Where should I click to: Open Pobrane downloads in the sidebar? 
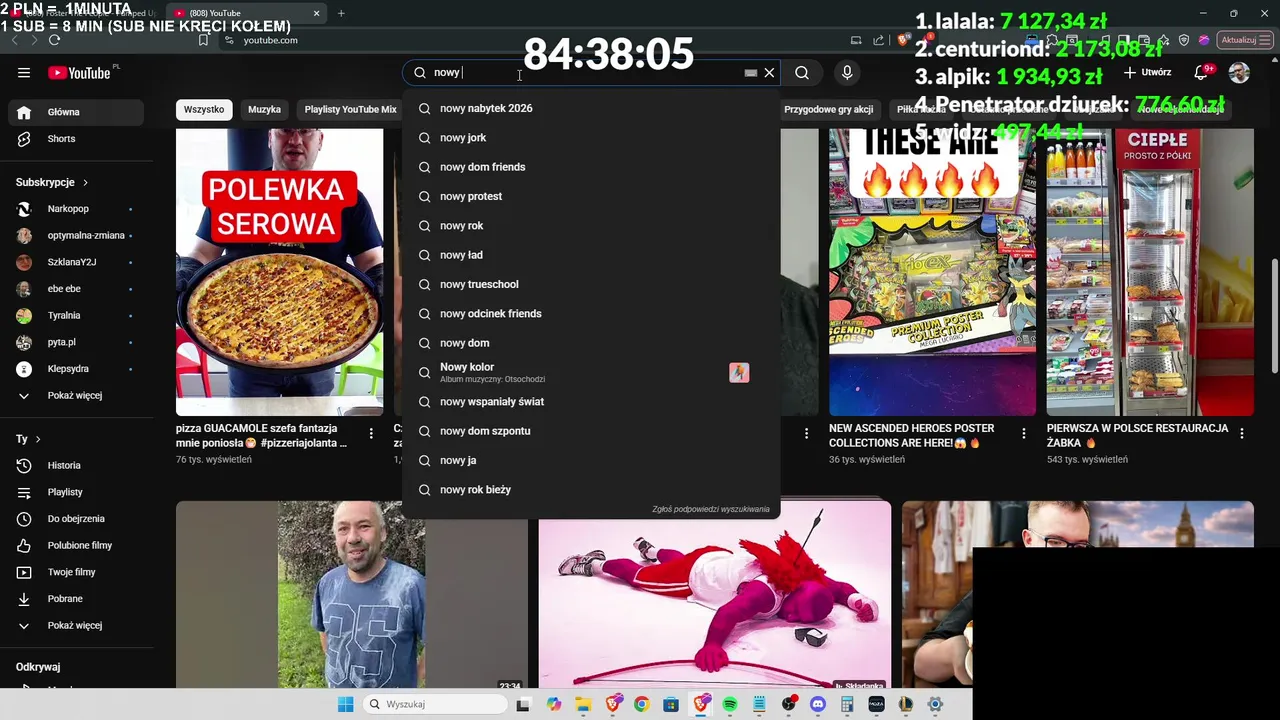[76, 598]
